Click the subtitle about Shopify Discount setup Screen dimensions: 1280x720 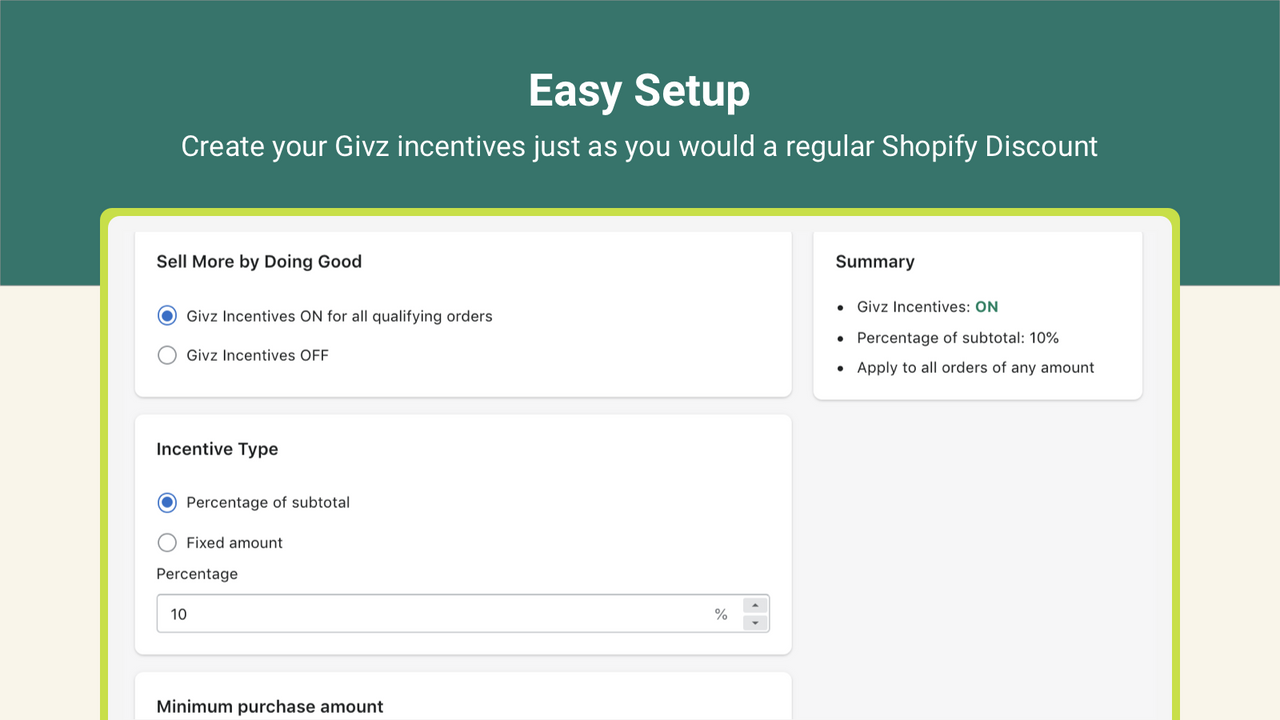(x=639, y=146)
